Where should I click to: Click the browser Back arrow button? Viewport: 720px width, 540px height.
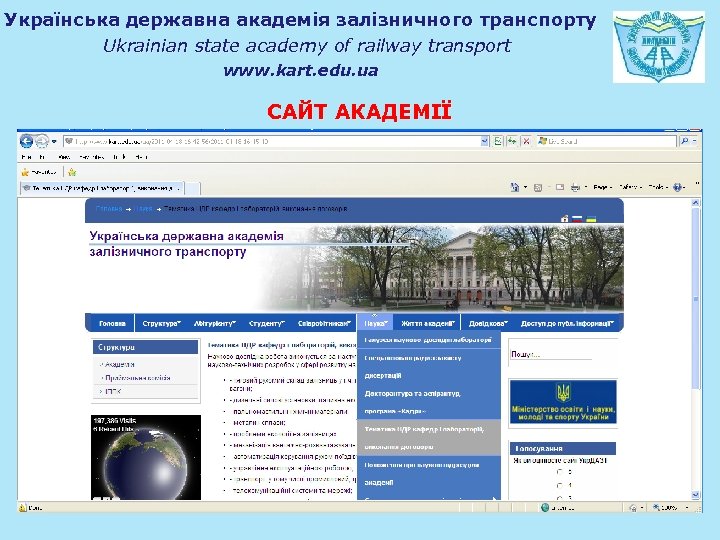coord(26,141)
